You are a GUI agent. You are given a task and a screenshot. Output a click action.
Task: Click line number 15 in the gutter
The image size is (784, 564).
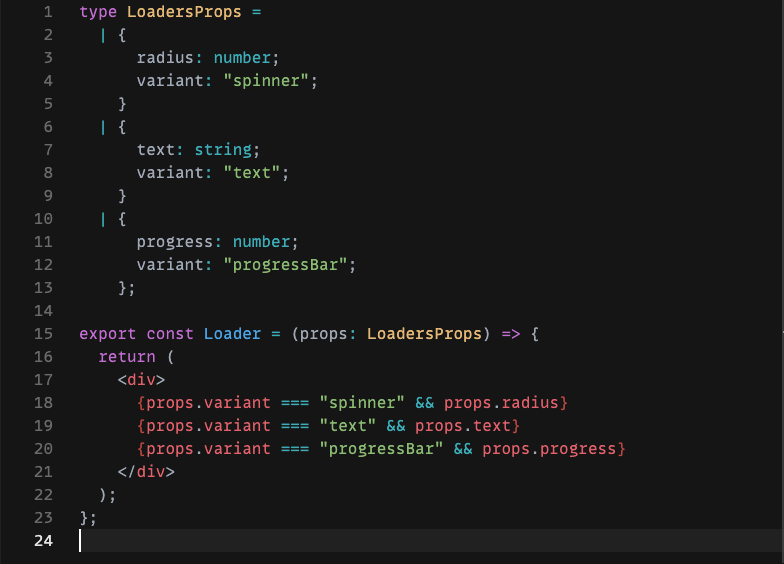click(43, 333)
